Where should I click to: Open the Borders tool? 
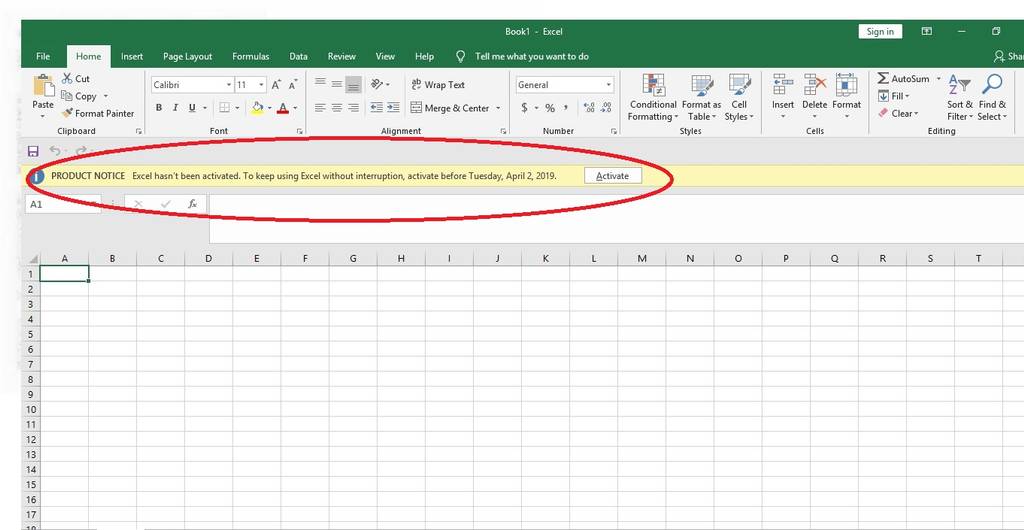point(224,108)
